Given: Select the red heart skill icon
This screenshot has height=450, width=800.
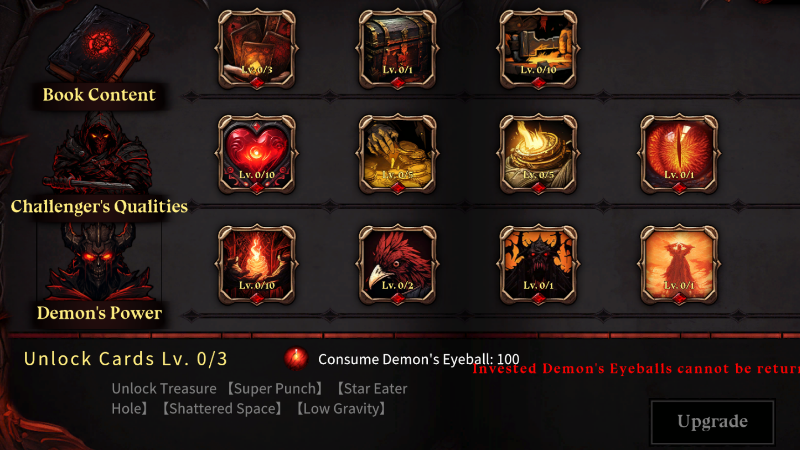Looking at the screenshot, I should tap(257, 154).
